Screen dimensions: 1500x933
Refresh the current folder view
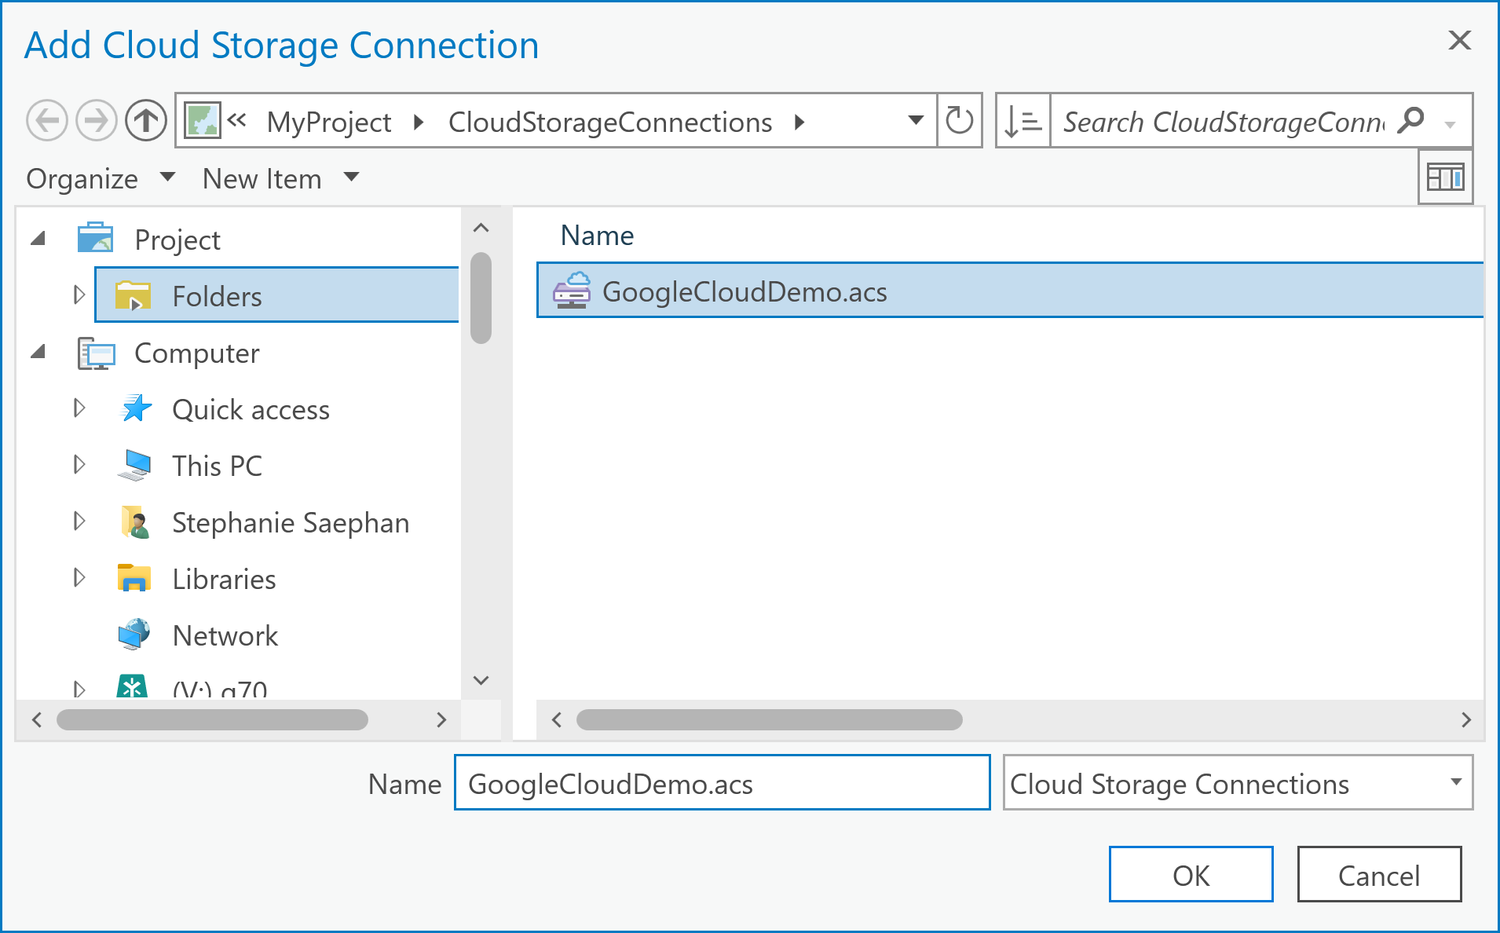(959, 120)
